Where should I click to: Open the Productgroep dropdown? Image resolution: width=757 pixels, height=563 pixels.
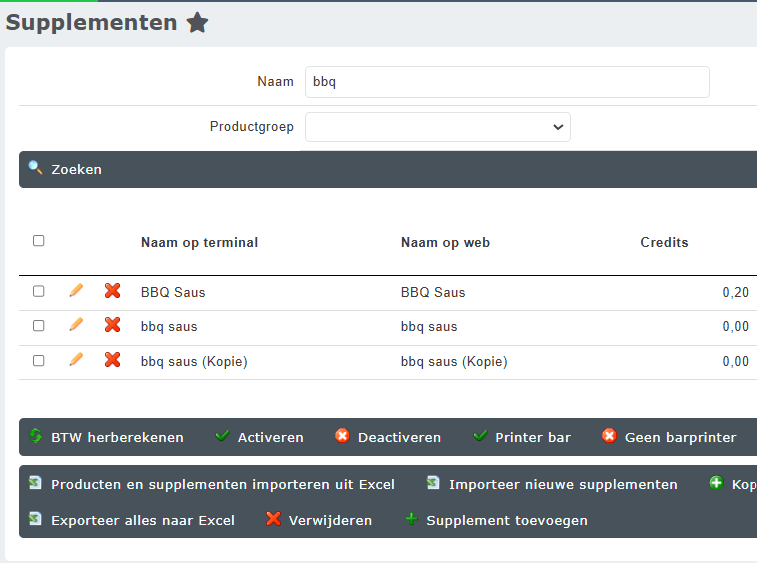(437, 127)
